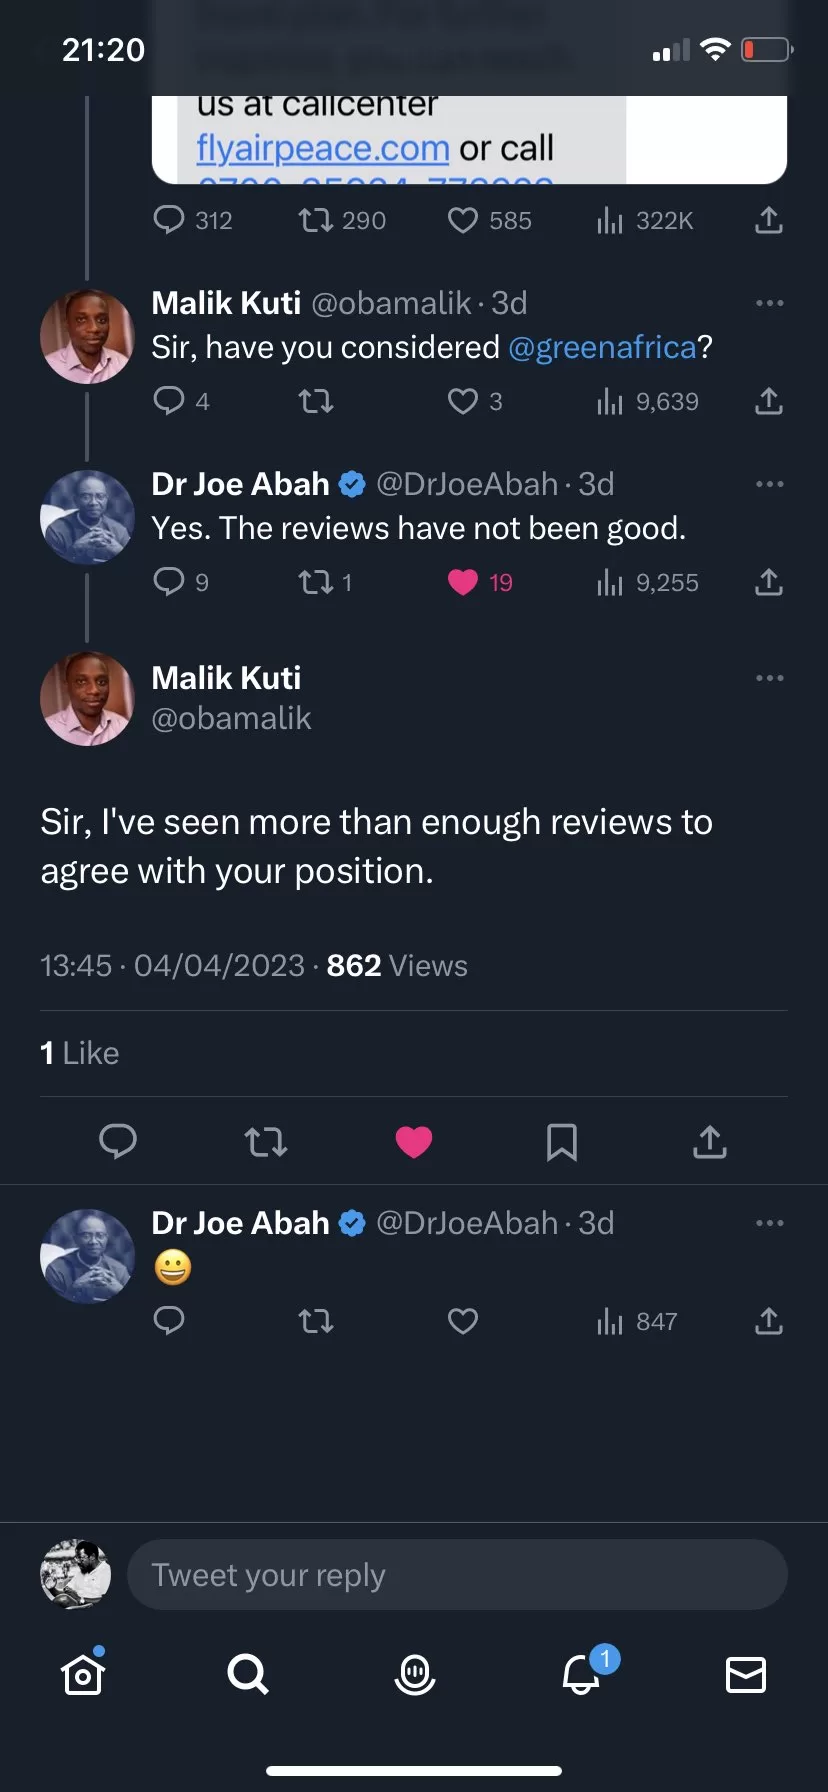This screenshot has width=828, height=1792.
Task: Unlike Dr Joe Abah's reviews reply
Action: [x=463, y=582]
